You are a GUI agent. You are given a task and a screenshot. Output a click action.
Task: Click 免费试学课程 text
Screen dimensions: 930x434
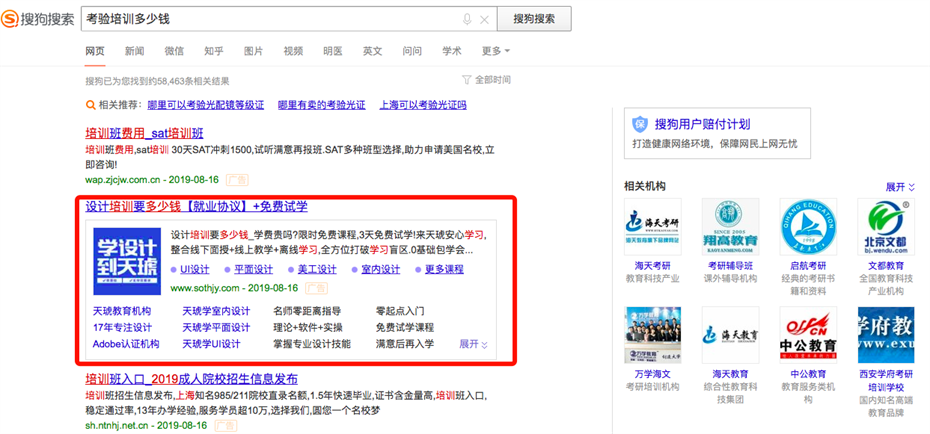(405, 327)
